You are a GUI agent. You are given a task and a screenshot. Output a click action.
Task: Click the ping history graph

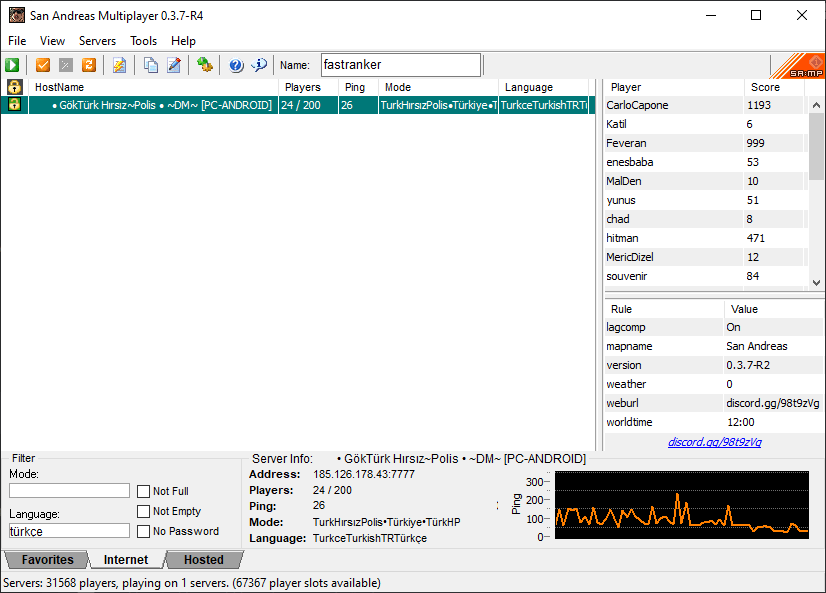pyautogui.click(x=682, y=505)
